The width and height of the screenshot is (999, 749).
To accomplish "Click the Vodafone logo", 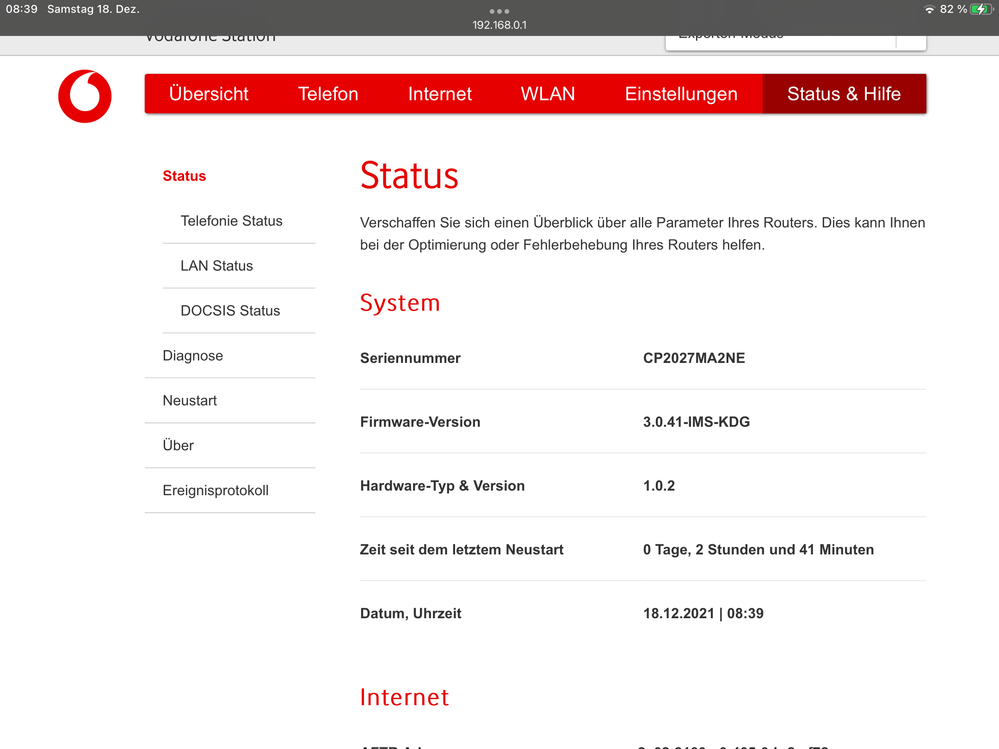I will pyautogui.click(x=85, y=96).
